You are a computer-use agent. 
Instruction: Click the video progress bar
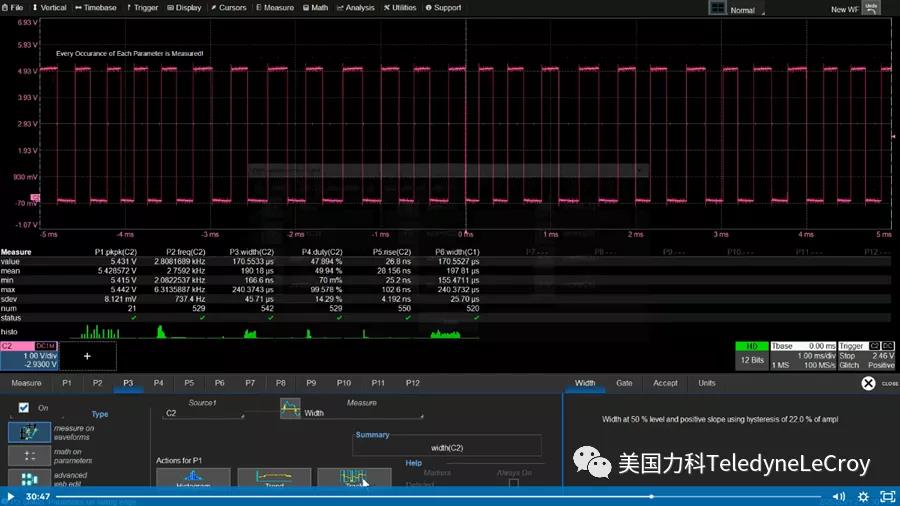point(440,496)
